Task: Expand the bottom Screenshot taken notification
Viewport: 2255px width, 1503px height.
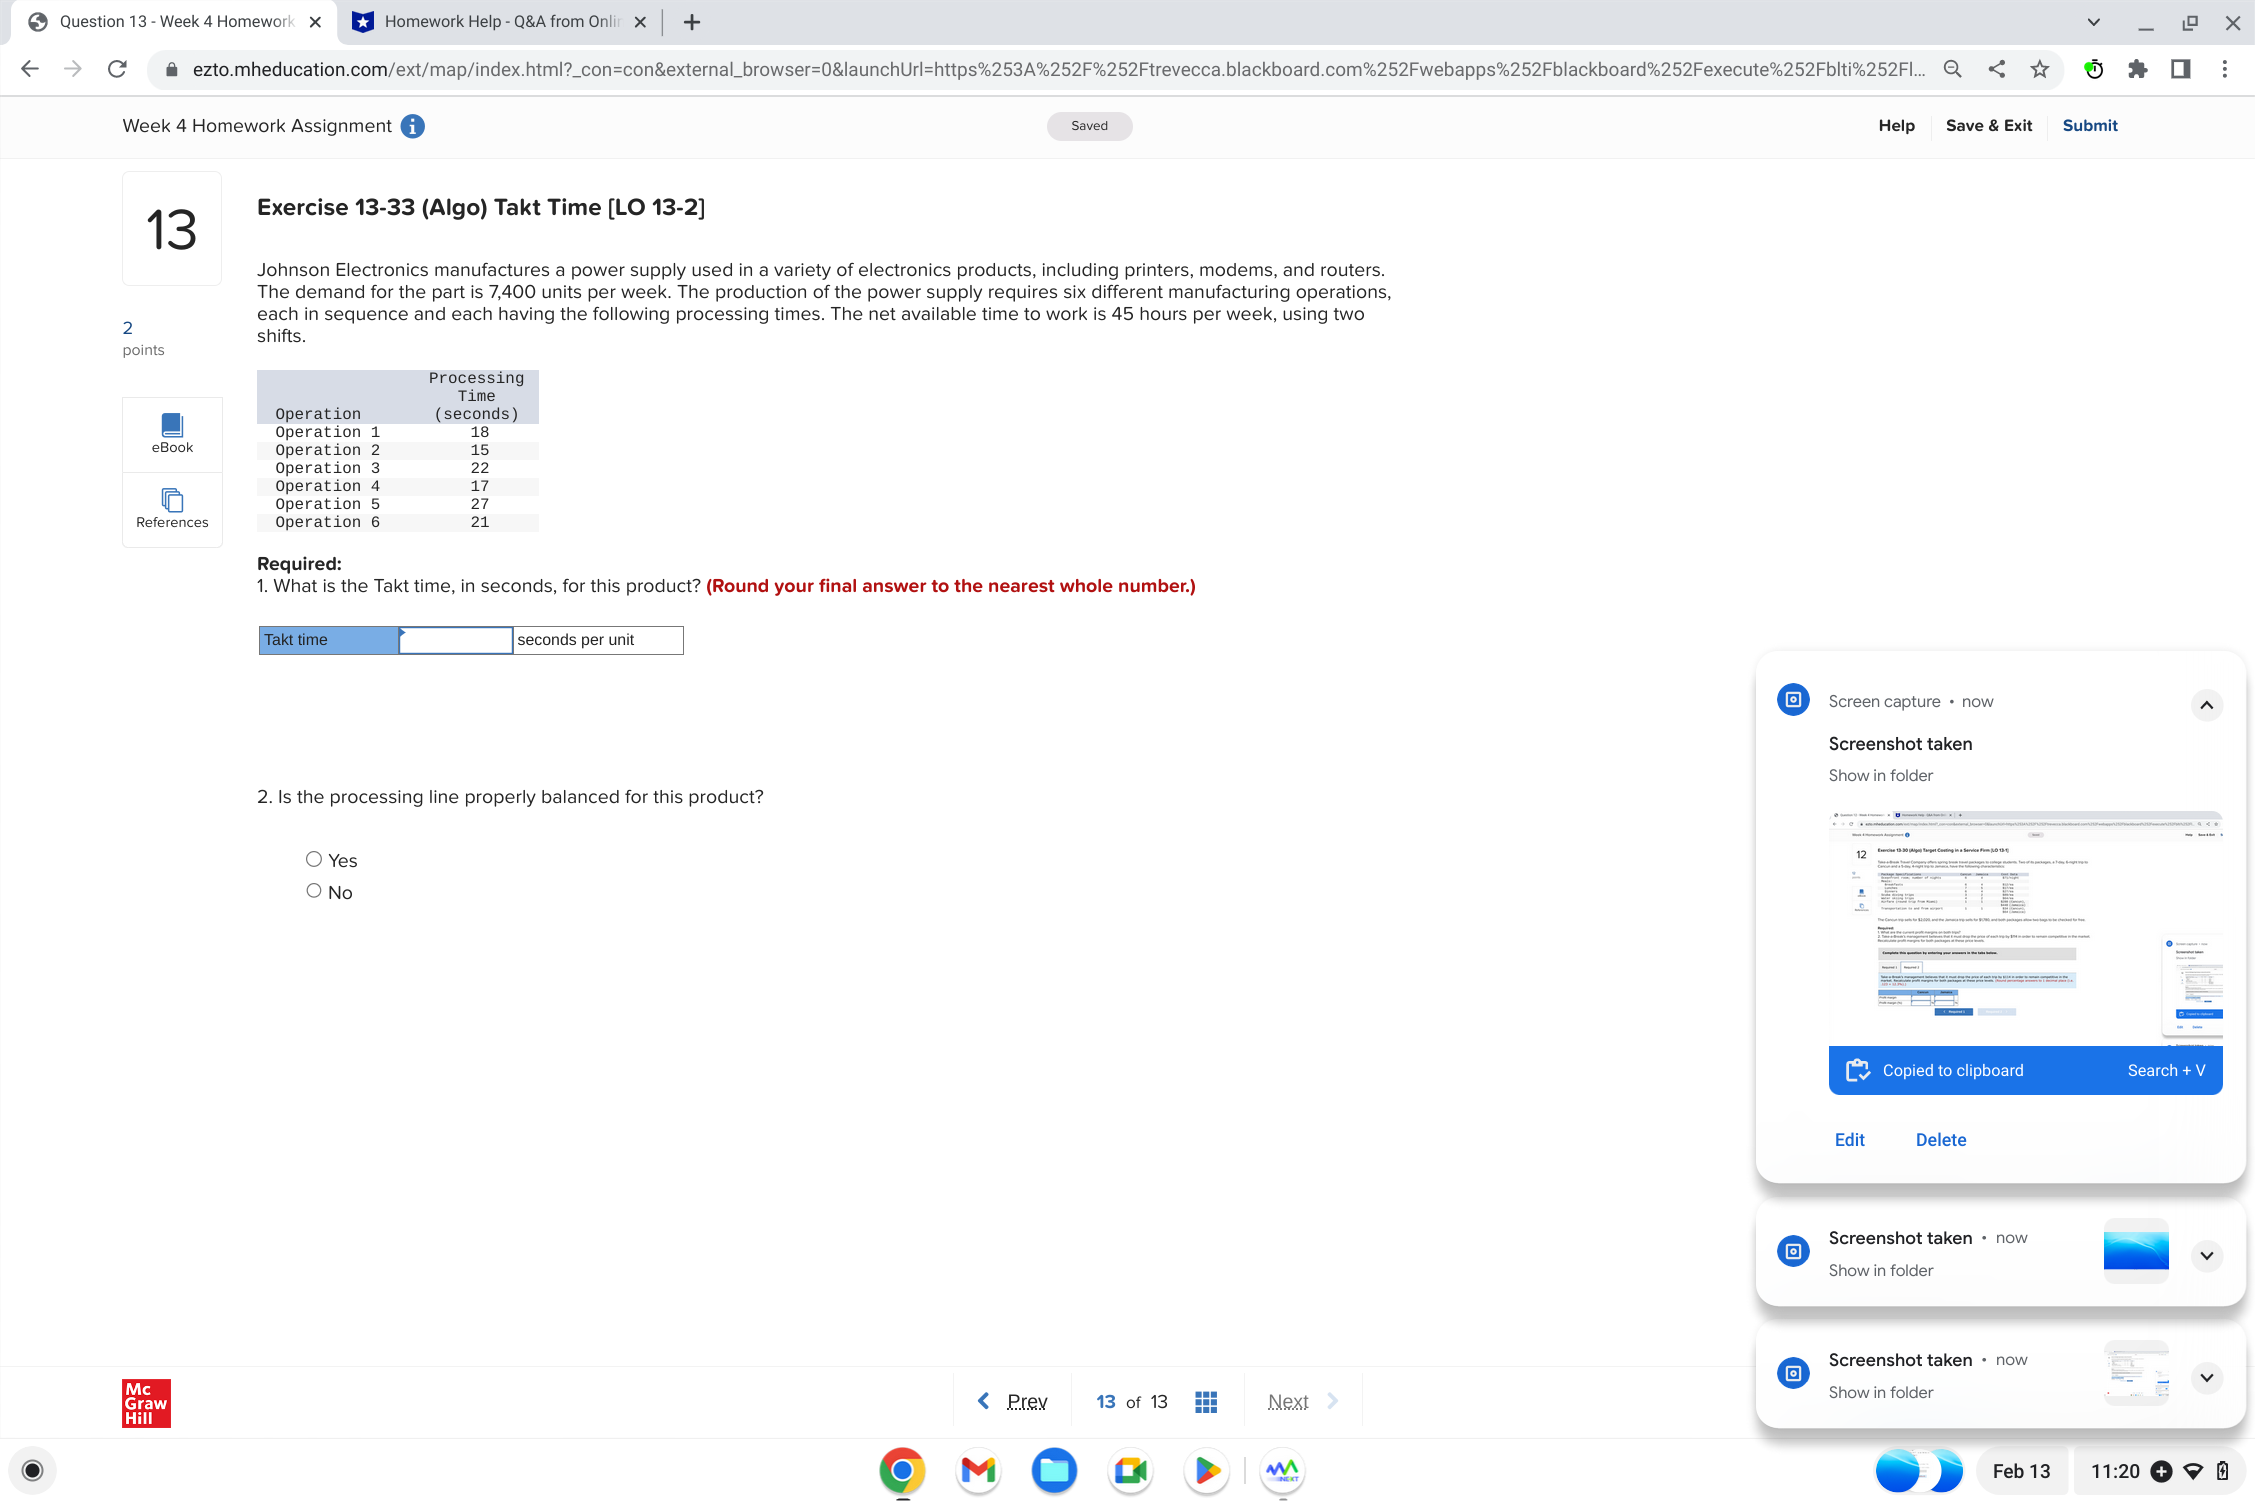Action: pyautogui.click(x=2206, y=1378)
